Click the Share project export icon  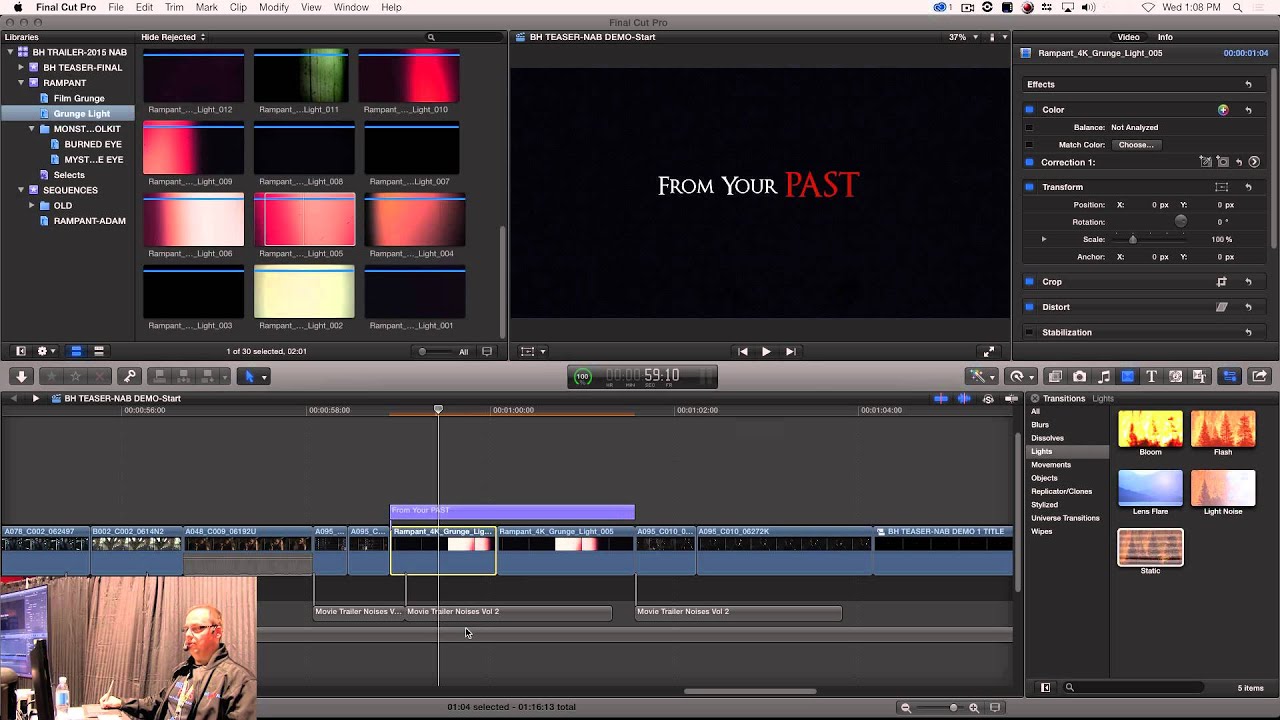(x=1259, y=376)
